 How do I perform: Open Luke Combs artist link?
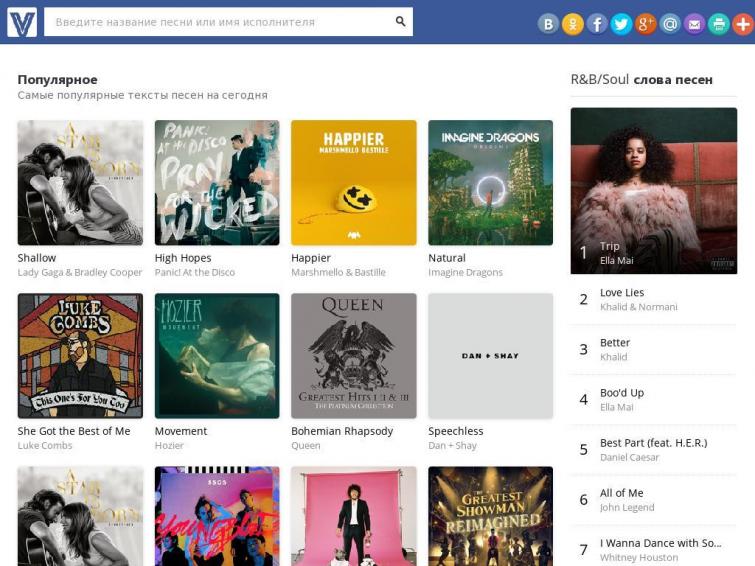pos(45,446)
